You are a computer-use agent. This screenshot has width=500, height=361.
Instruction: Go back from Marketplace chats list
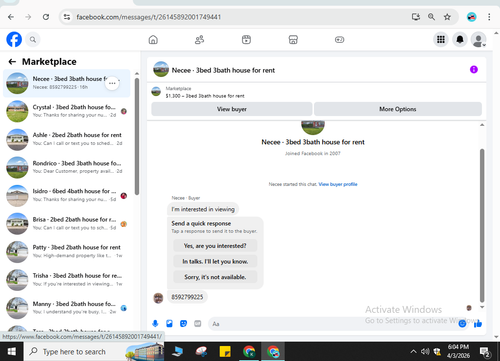(12, 62)
